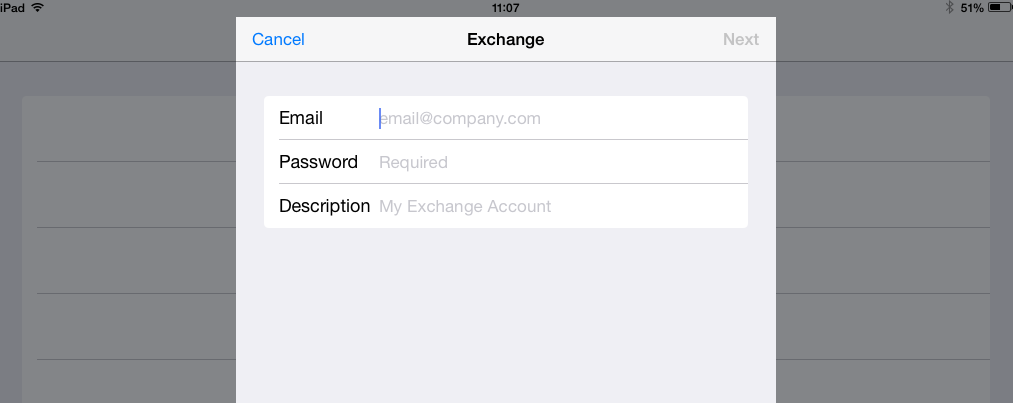Click the Password row label

click(318, 162)
